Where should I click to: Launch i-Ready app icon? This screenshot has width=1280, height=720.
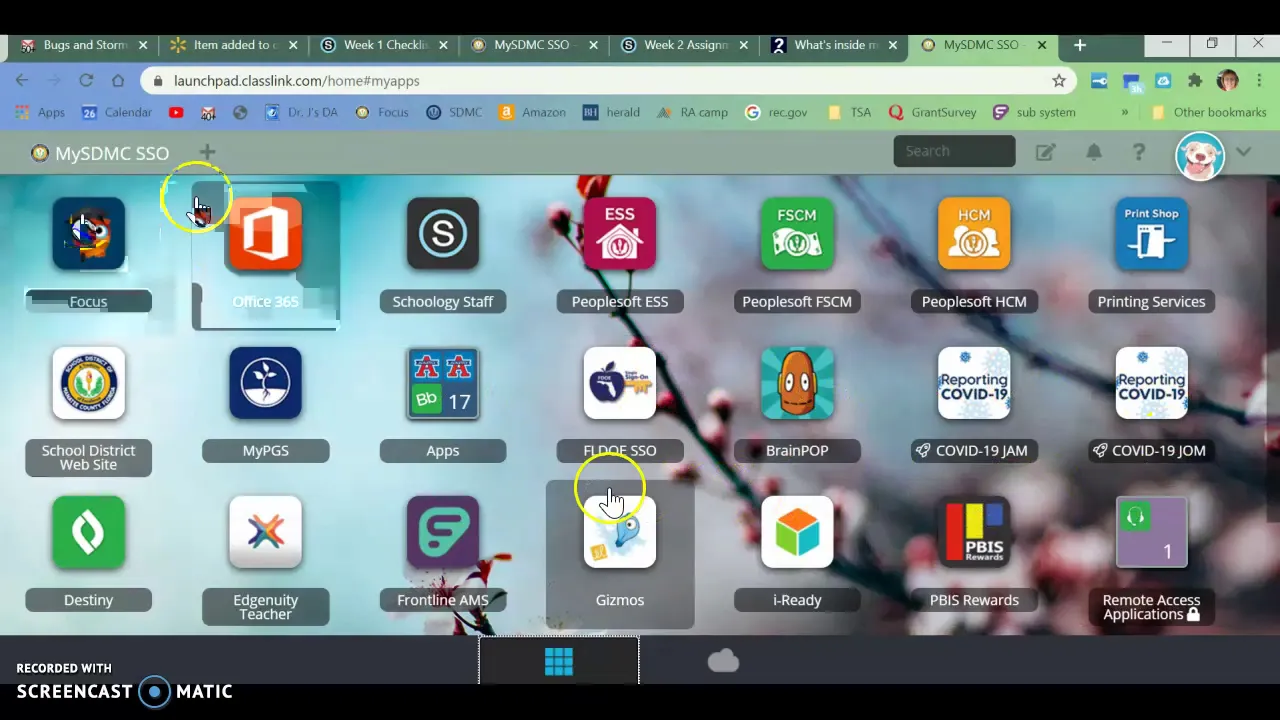797,532
